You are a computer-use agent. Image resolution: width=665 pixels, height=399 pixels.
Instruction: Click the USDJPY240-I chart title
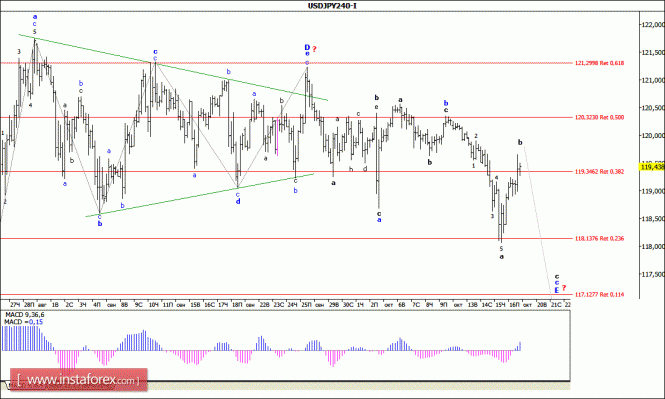332,6
